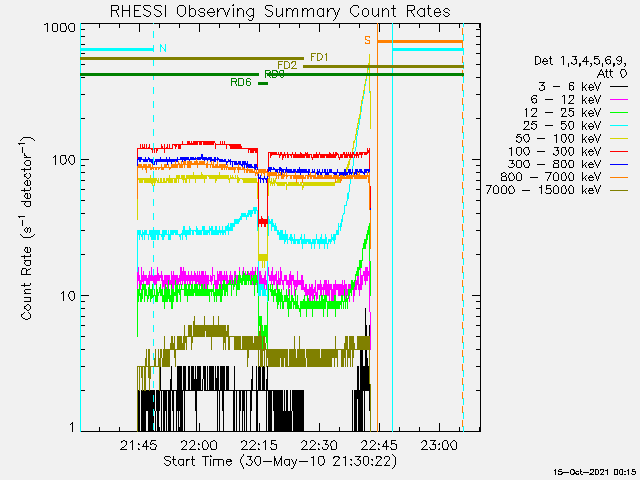Click the y-axis tick label '1000'
The image size is (640, 480).
60,28
